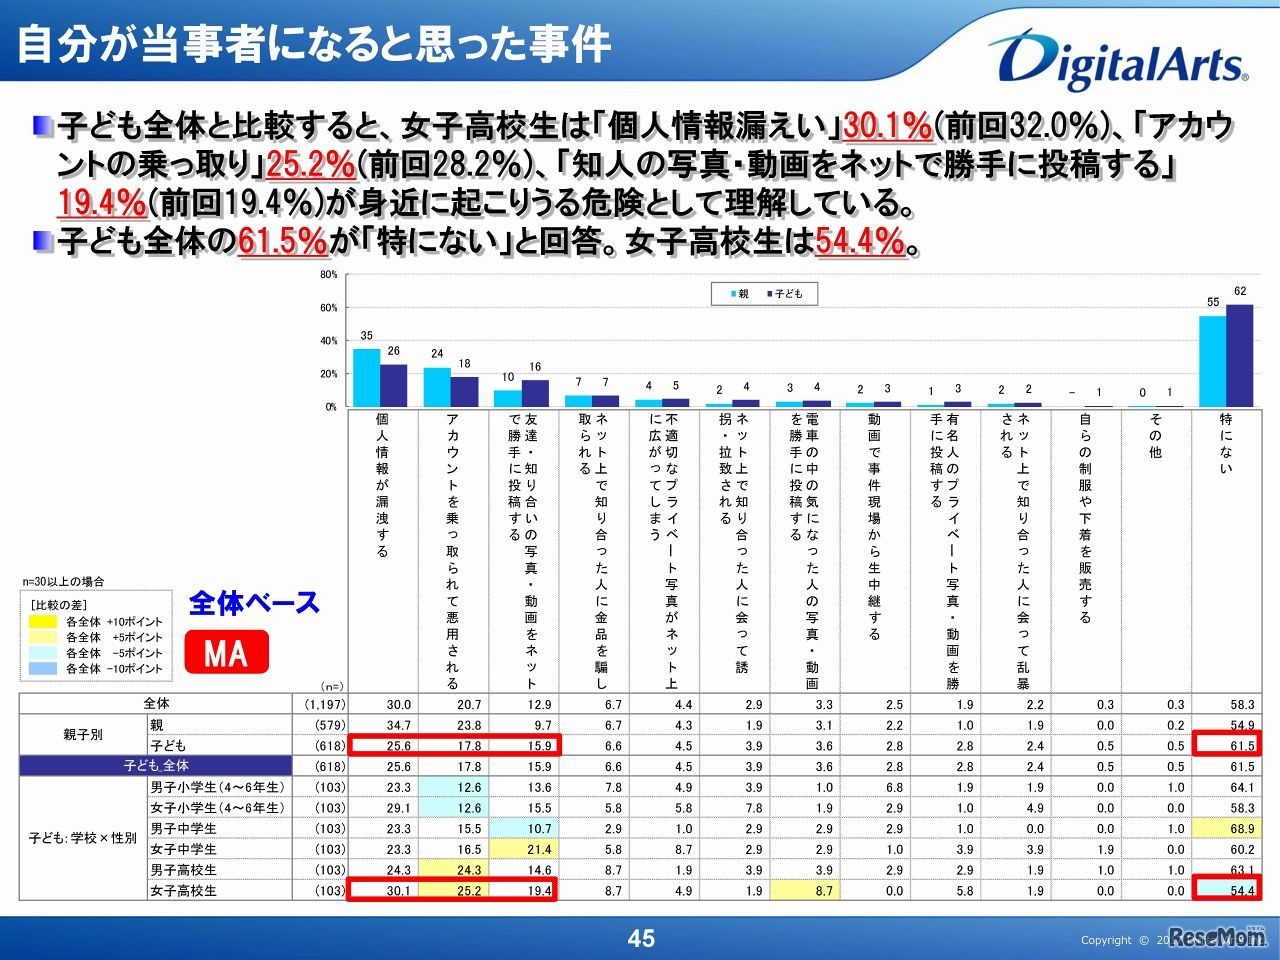Click the blue bullet icon before 子ども全体の61.5%
1280x960 pixels.
pos(40,239)
